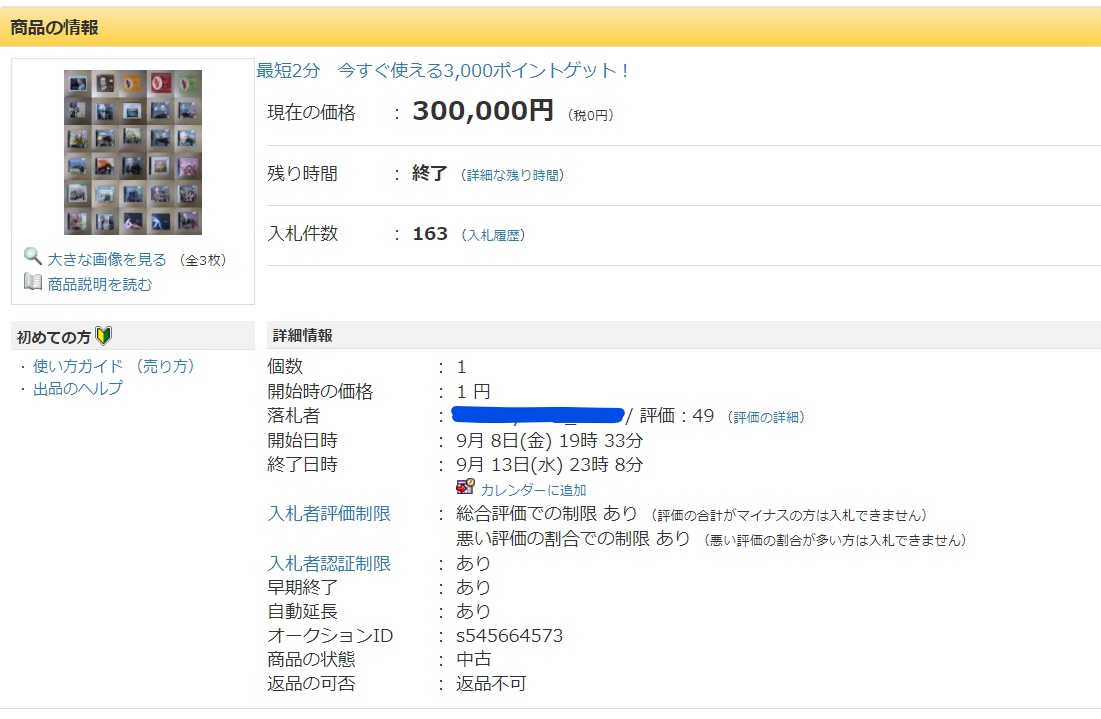1101x719 pixels.
Task: View 評価の詳細 for the winning bidder
Action: 767,417
